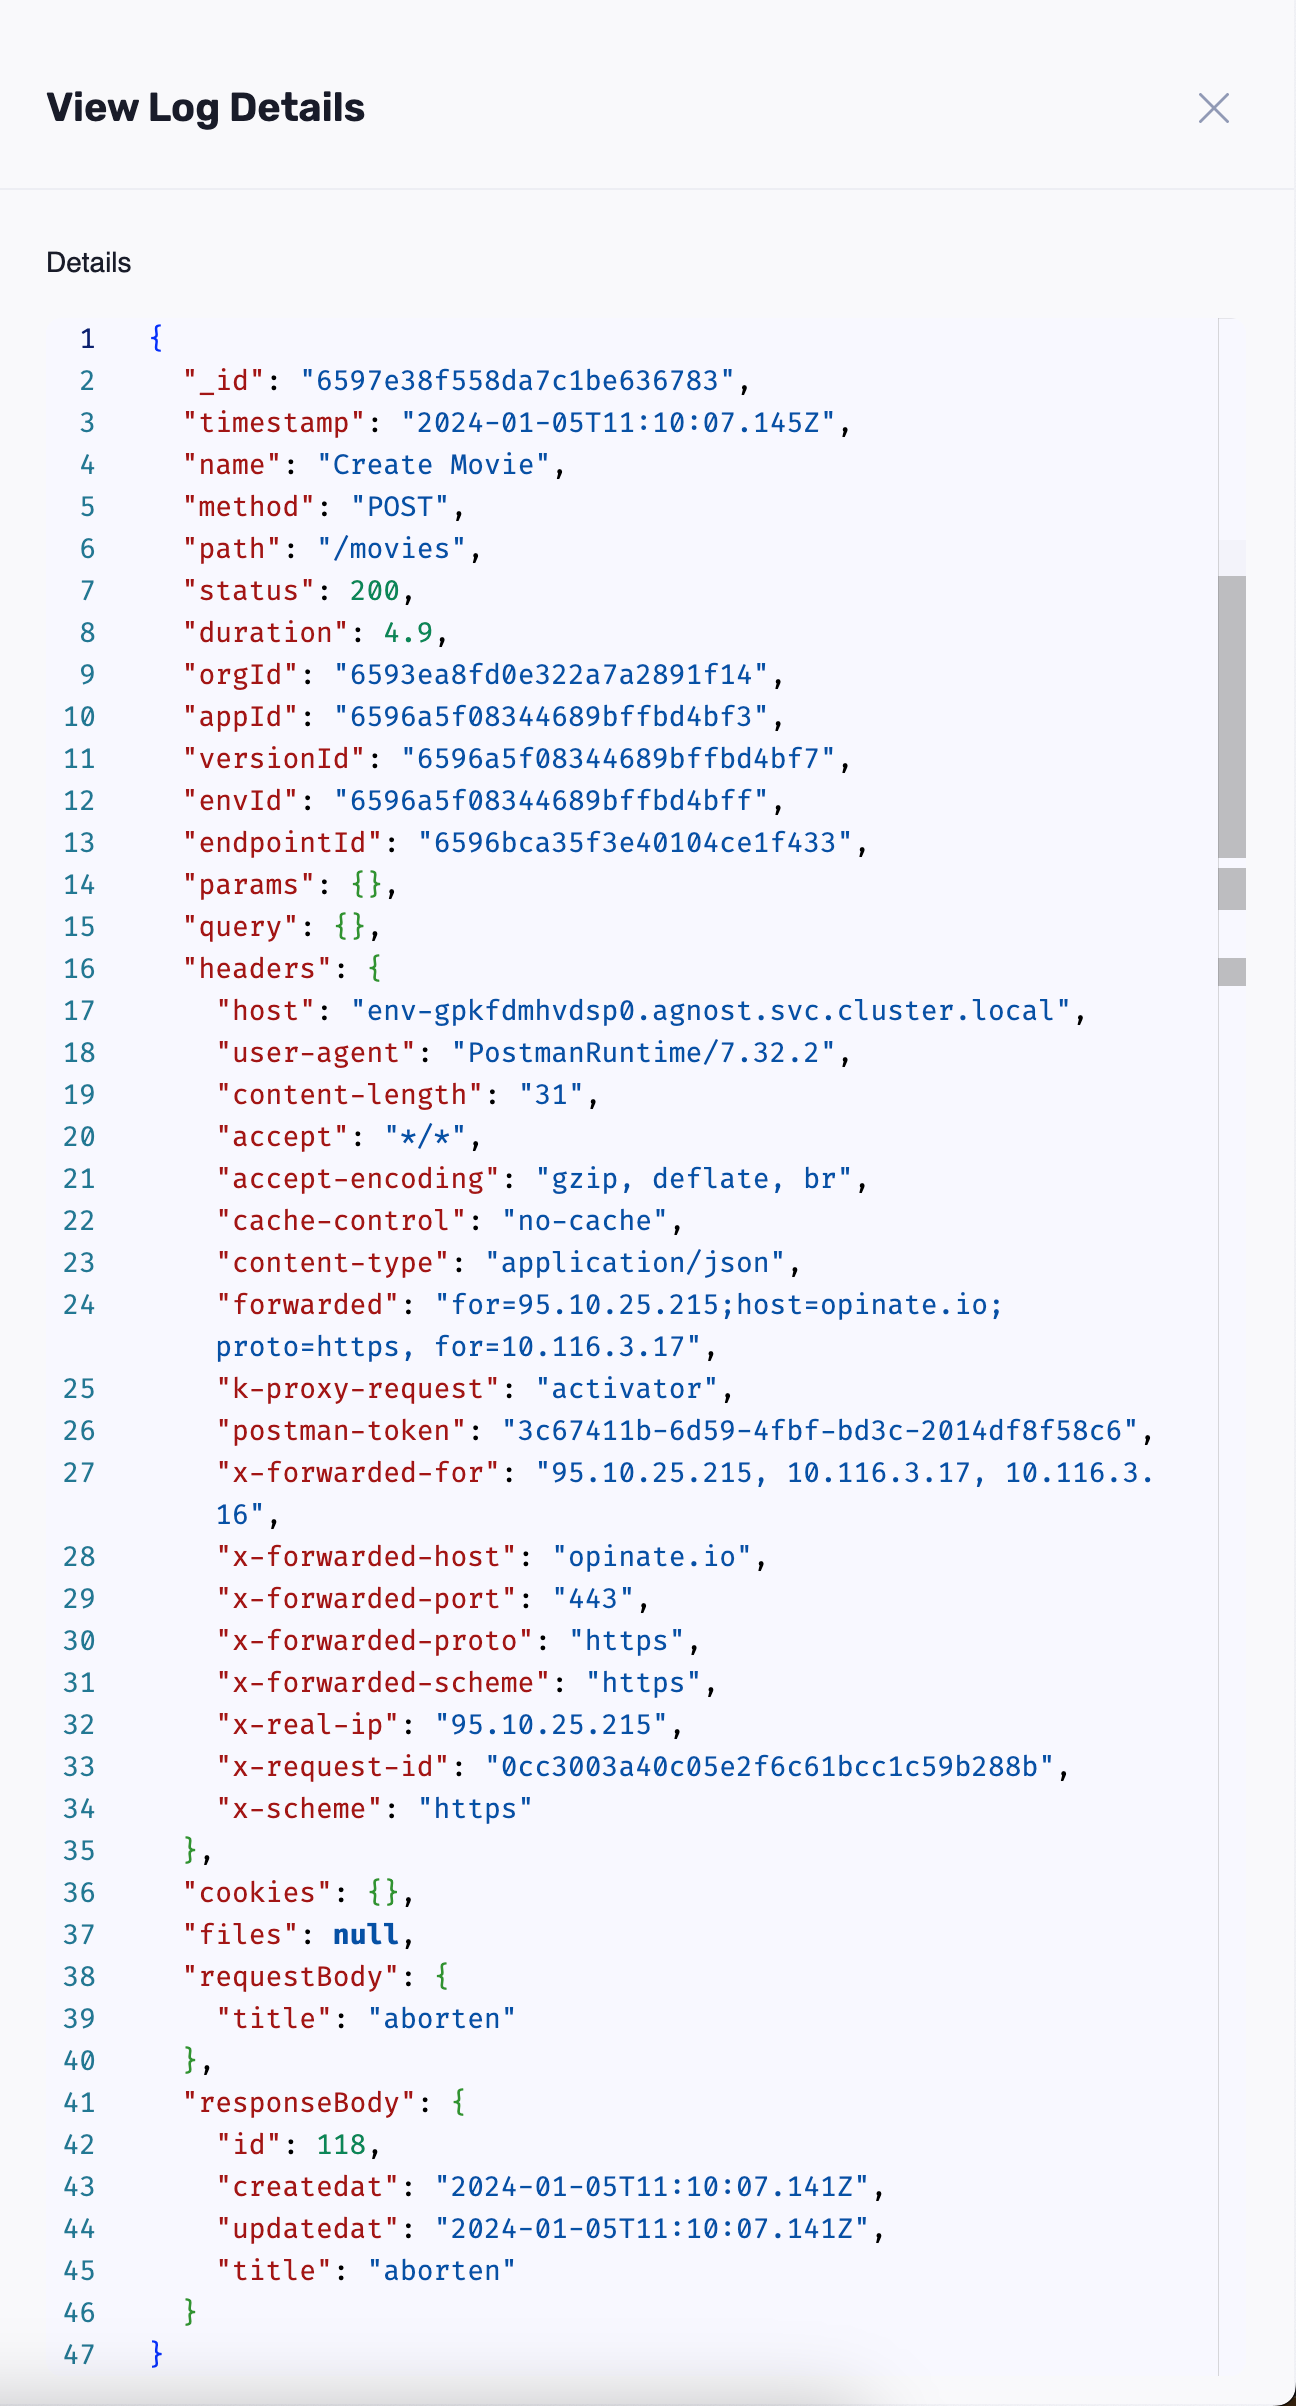The image size is (1296, 2406).
Task: Click the "Details" section label
Action: coord(89,263)
